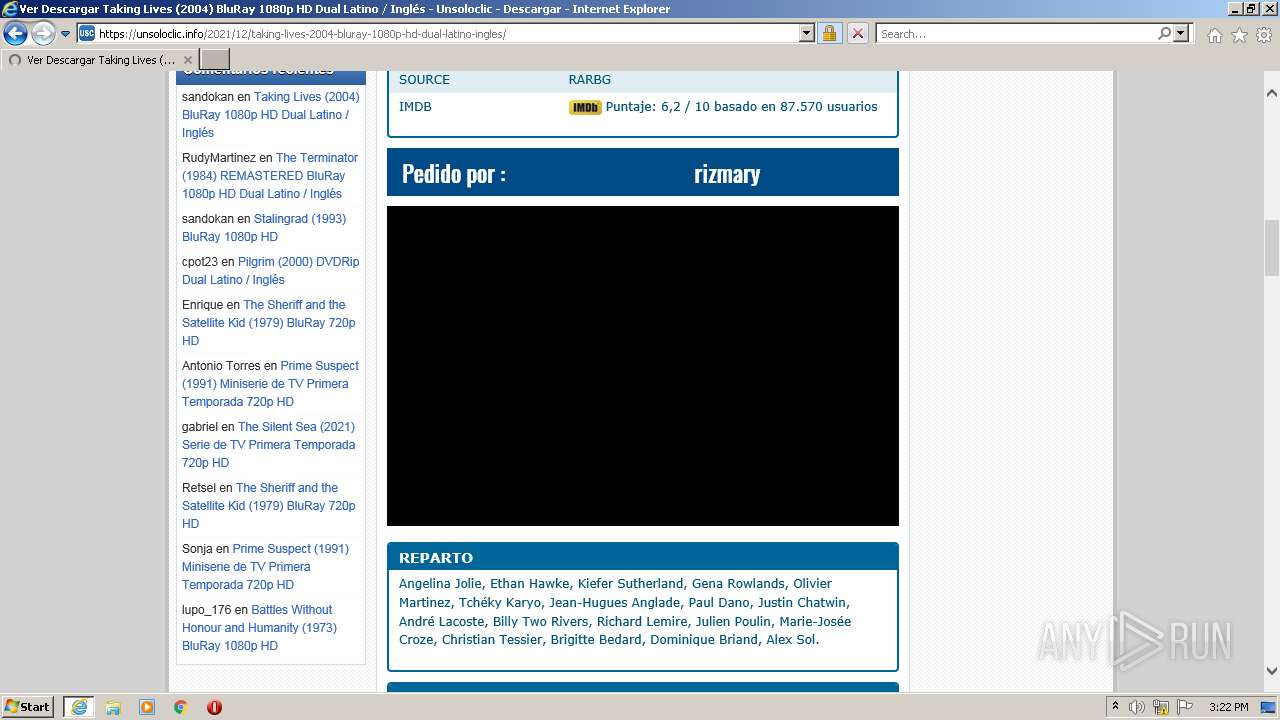Viewport: 1280px width, 720px height.
Task: Select the Ver Descargar Taking Lives tab
Action: [x=99, y=60]
